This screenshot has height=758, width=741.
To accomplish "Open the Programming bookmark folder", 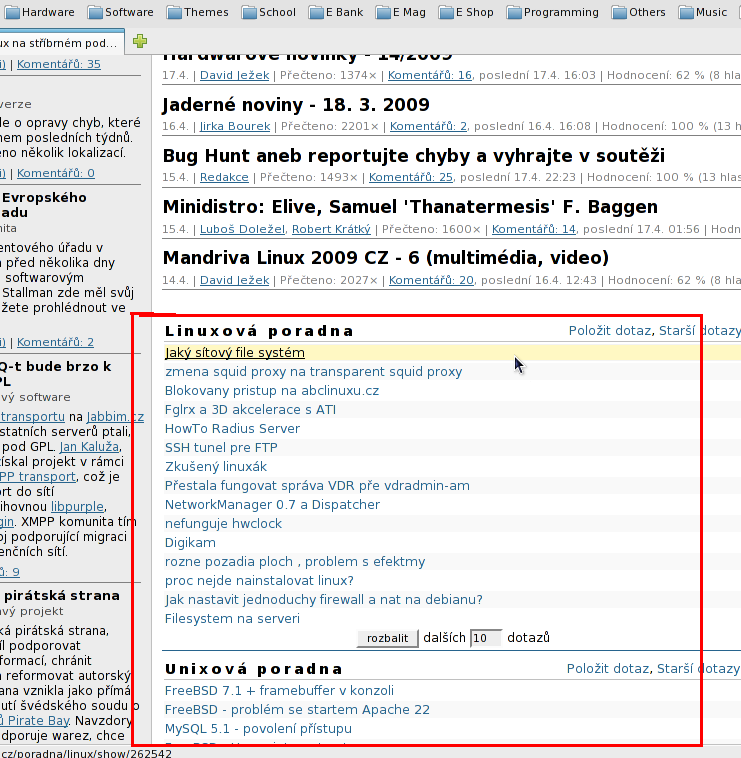I will (x=552, y=12).
